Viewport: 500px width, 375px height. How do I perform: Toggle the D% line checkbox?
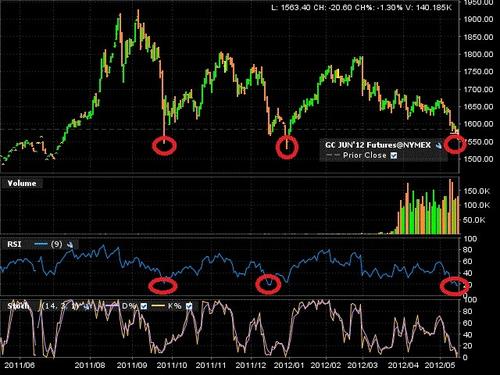click(144, 306)
